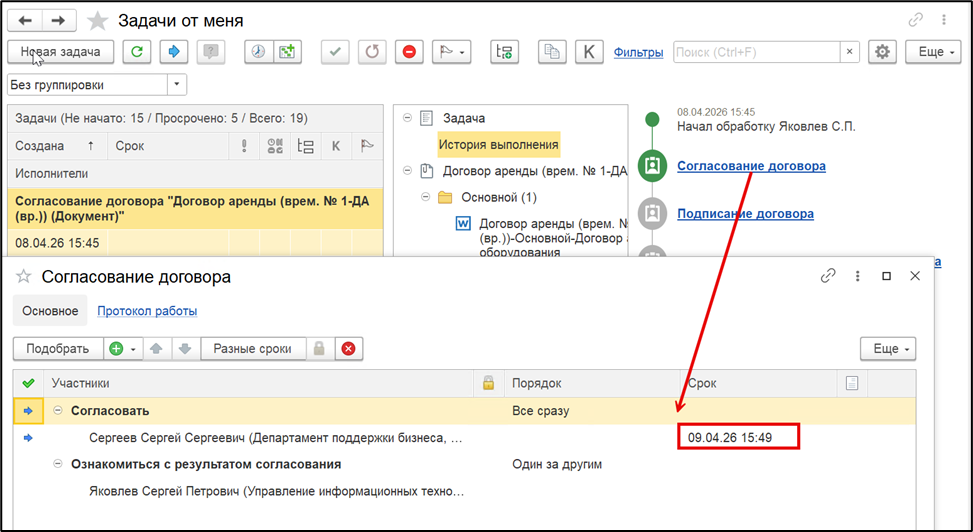Refresh the task list with green arrow icon

click(x=137, y=52)
